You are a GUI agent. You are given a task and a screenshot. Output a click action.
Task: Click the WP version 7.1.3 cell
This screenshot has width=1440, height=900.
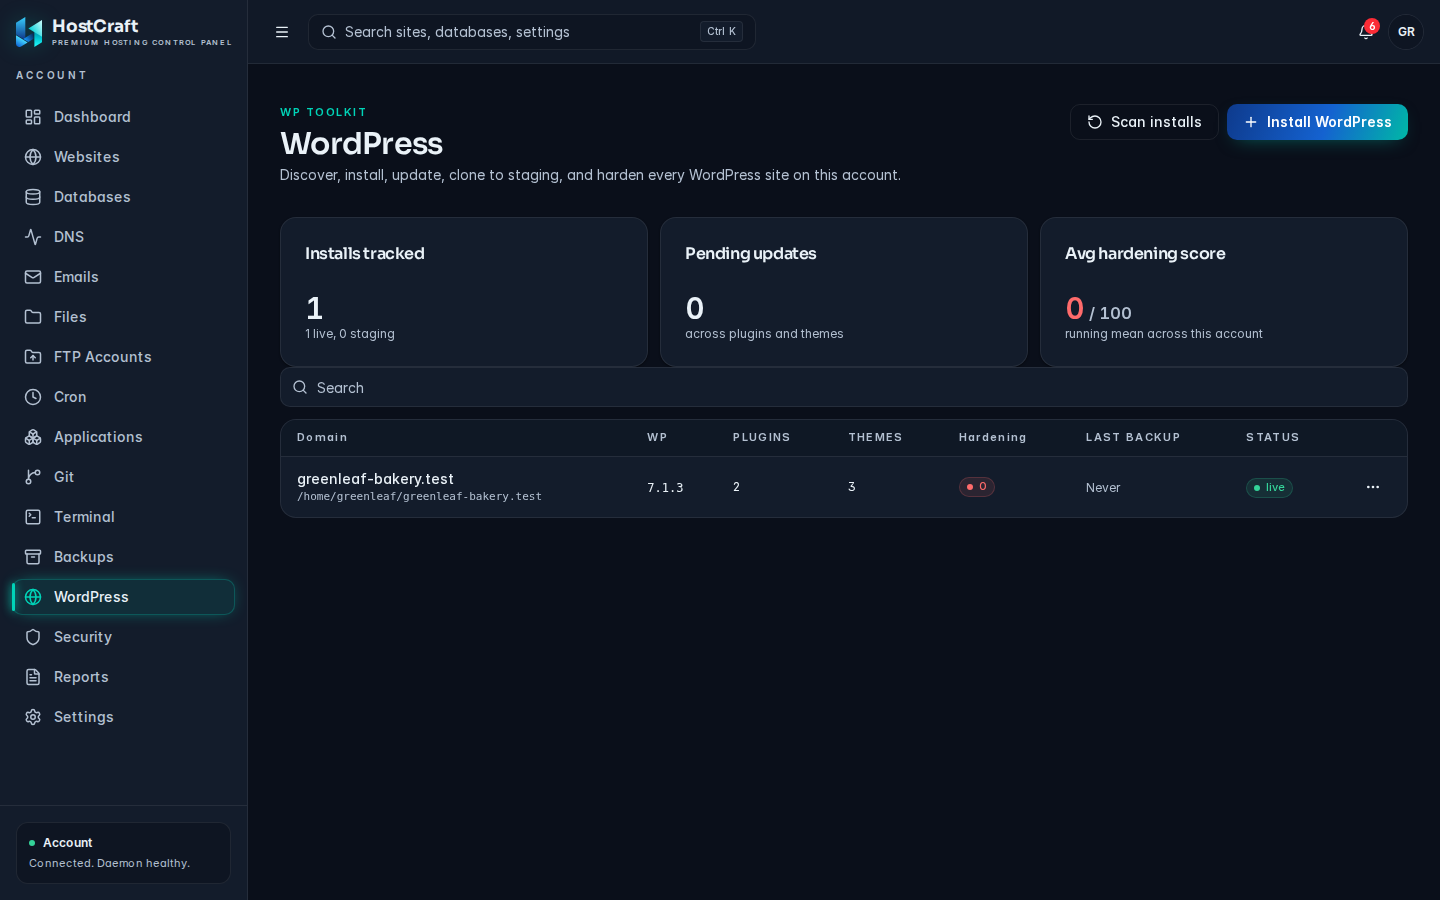665,488
